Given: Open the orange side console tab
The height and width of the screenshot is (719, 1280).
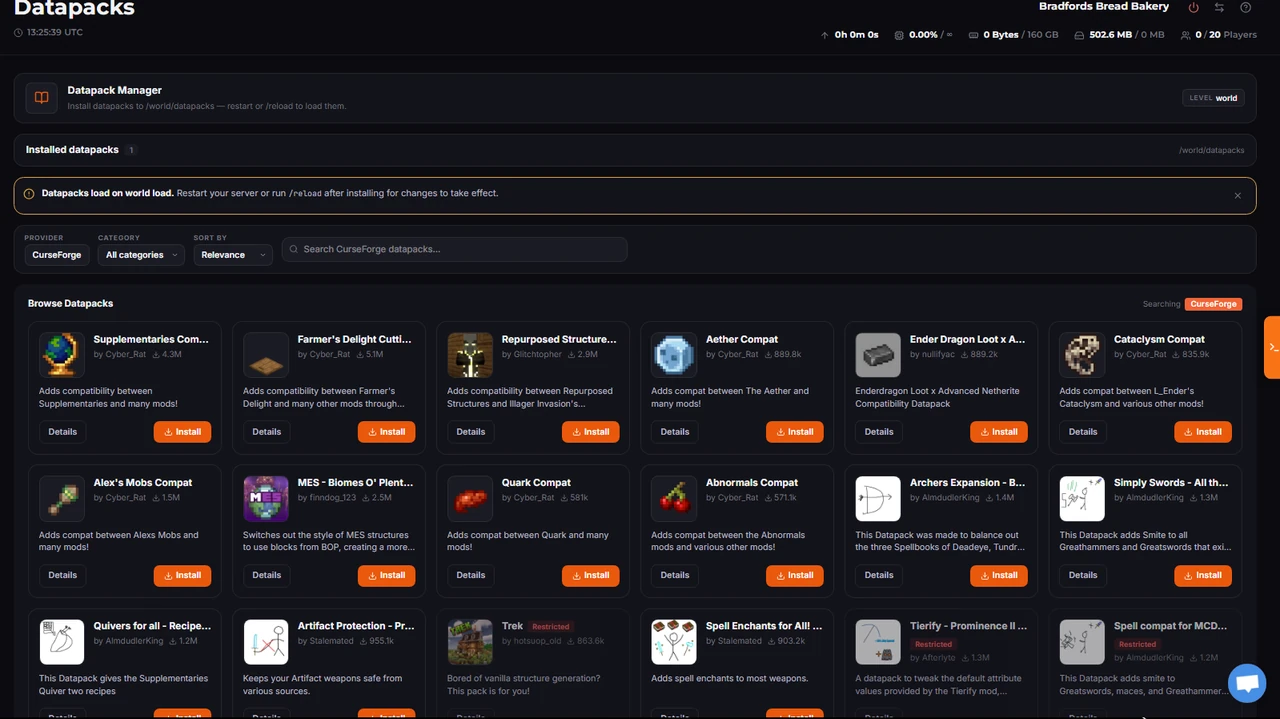Looking at the screenshot, I should click(1272, 347).
